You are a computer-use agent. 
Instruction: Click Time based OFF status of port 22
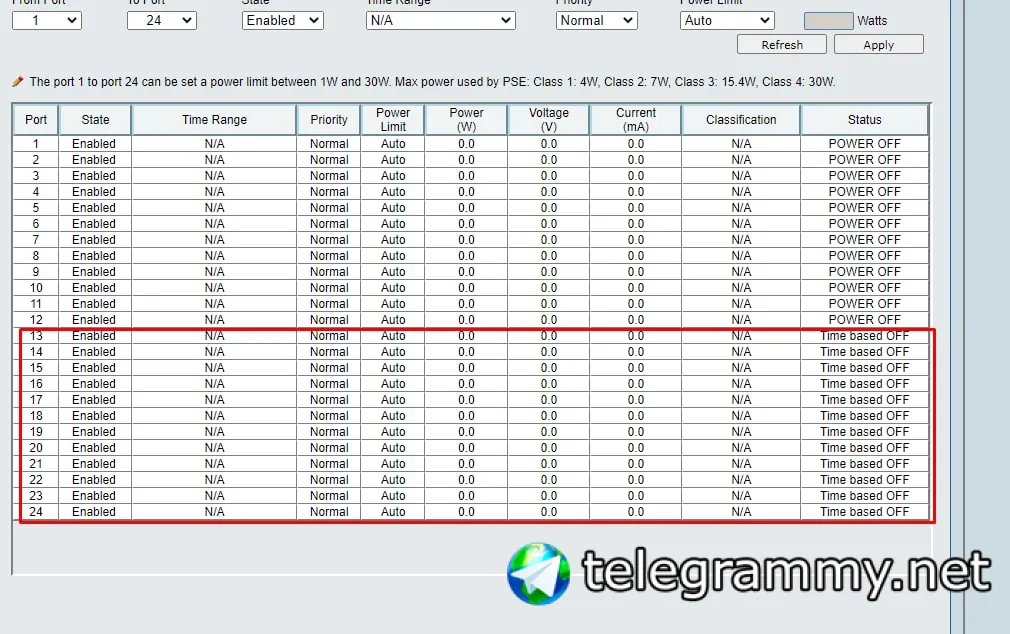coord(864,480)
